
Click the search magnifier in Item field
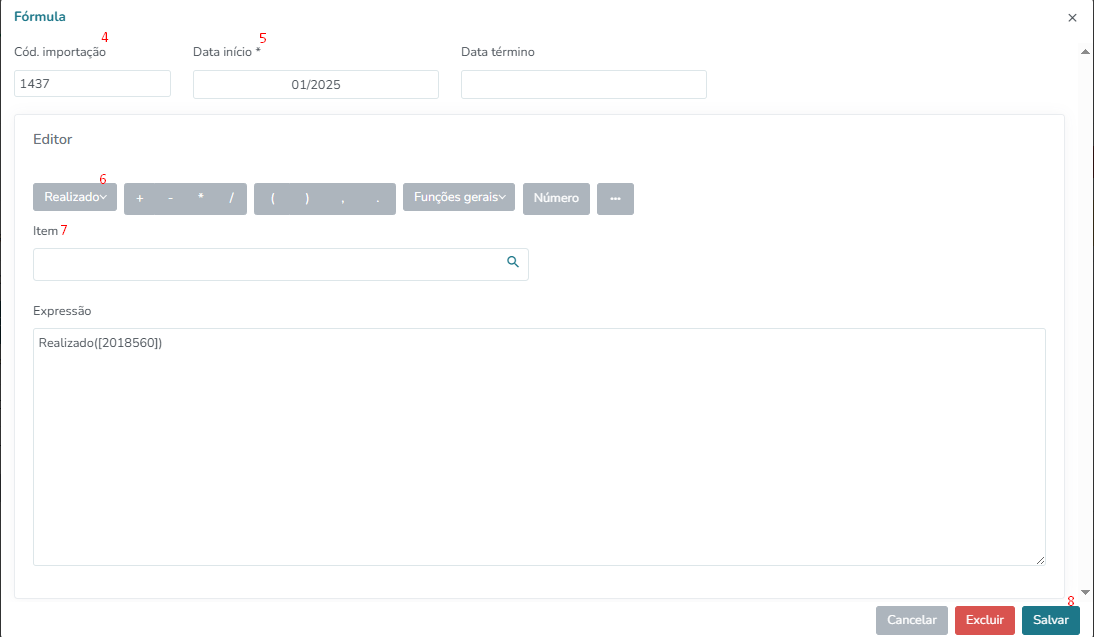(x=513, y=262)
